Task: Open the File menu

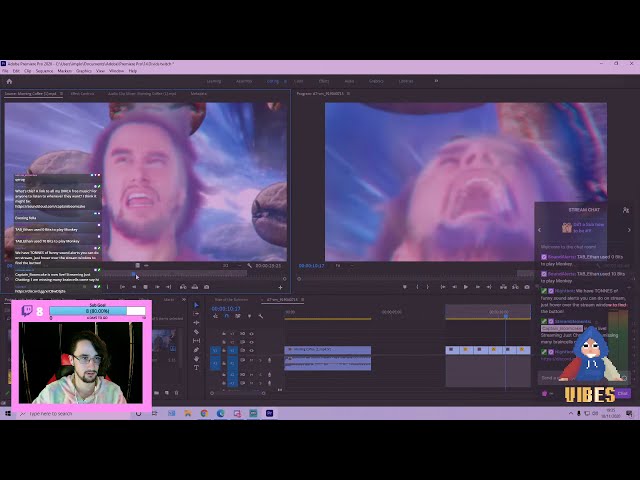Action: (5, 71)
